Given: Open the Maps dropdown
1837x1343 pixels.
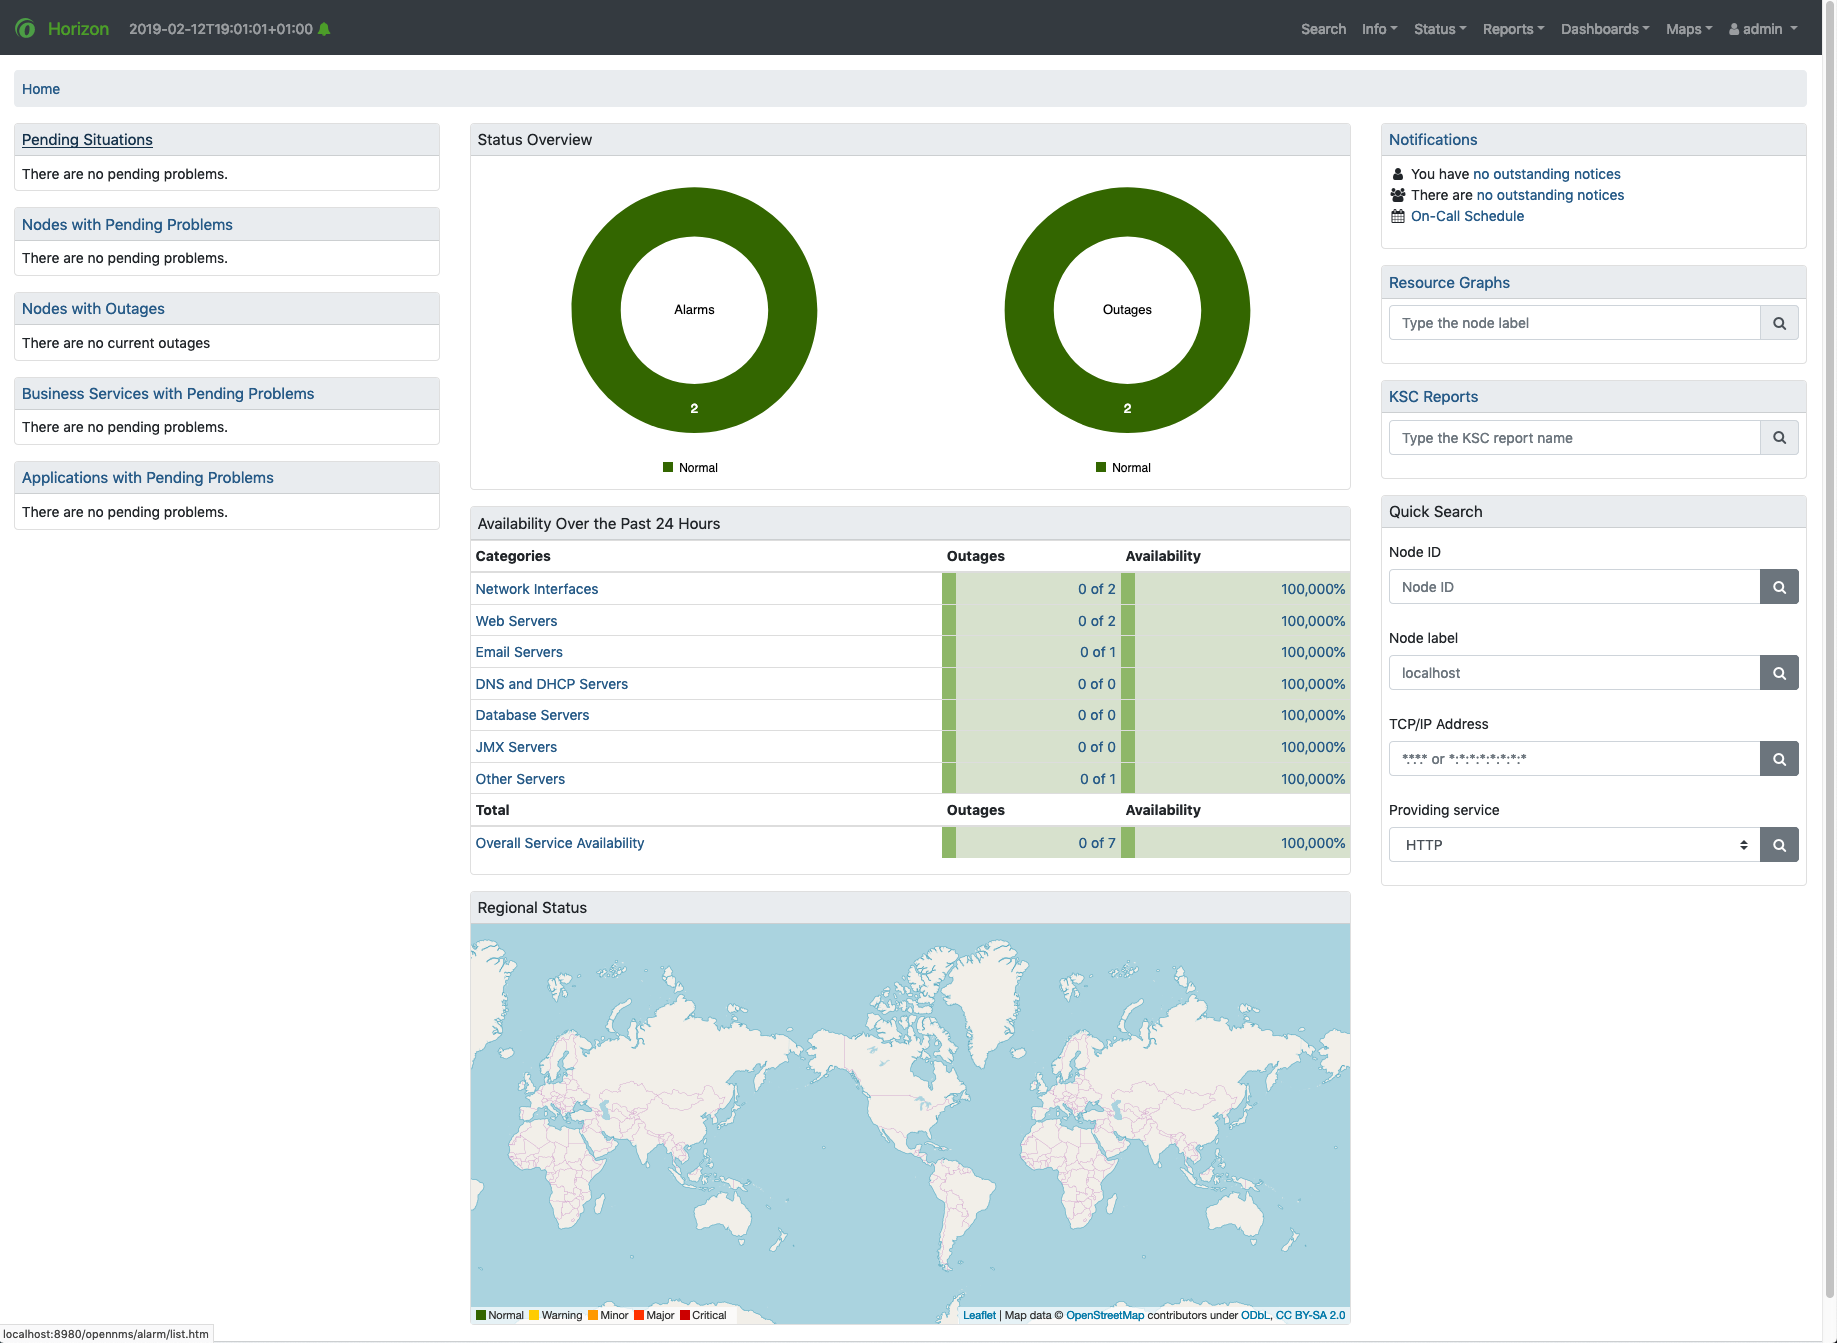Looking at the screenshot, I should pyautogui.click(x=1688, y=28).
